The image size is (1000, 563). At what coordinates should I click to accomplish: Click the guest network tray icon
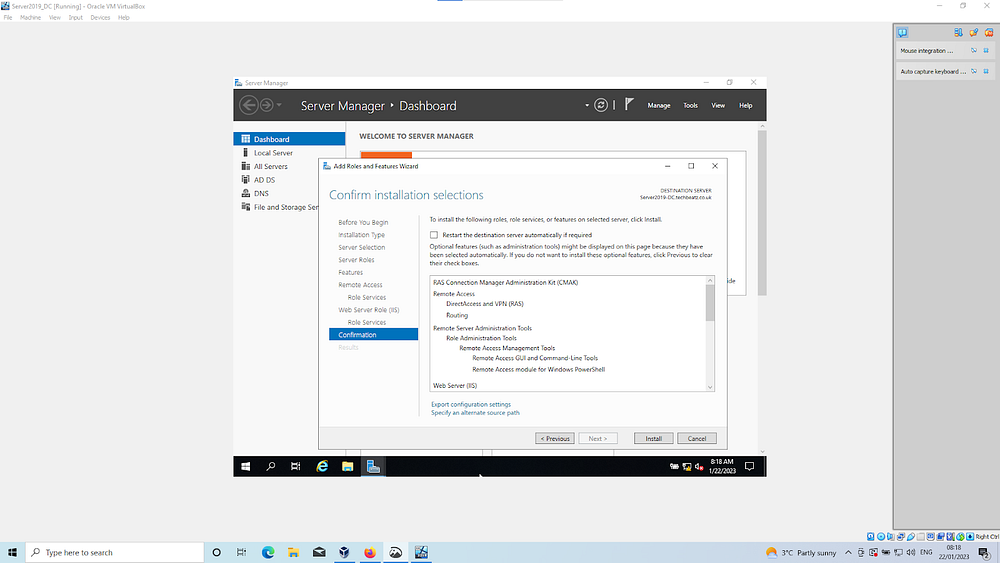point(687,467)
